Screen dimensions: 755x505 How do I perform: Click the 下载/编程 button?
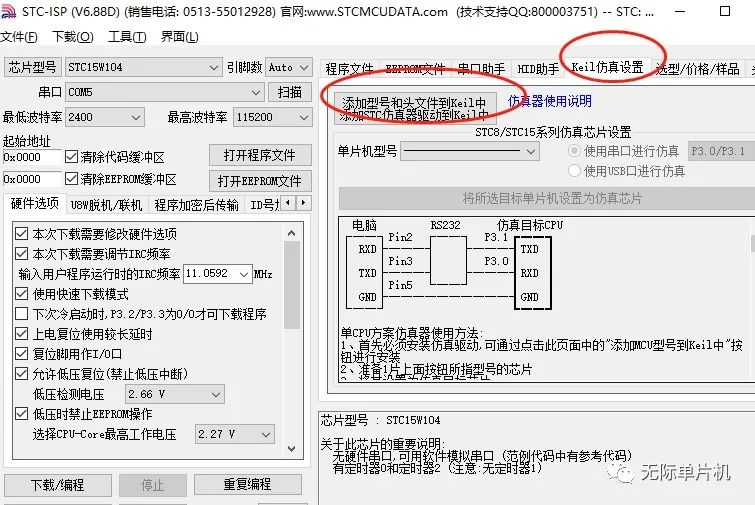(x=58, y=485)
